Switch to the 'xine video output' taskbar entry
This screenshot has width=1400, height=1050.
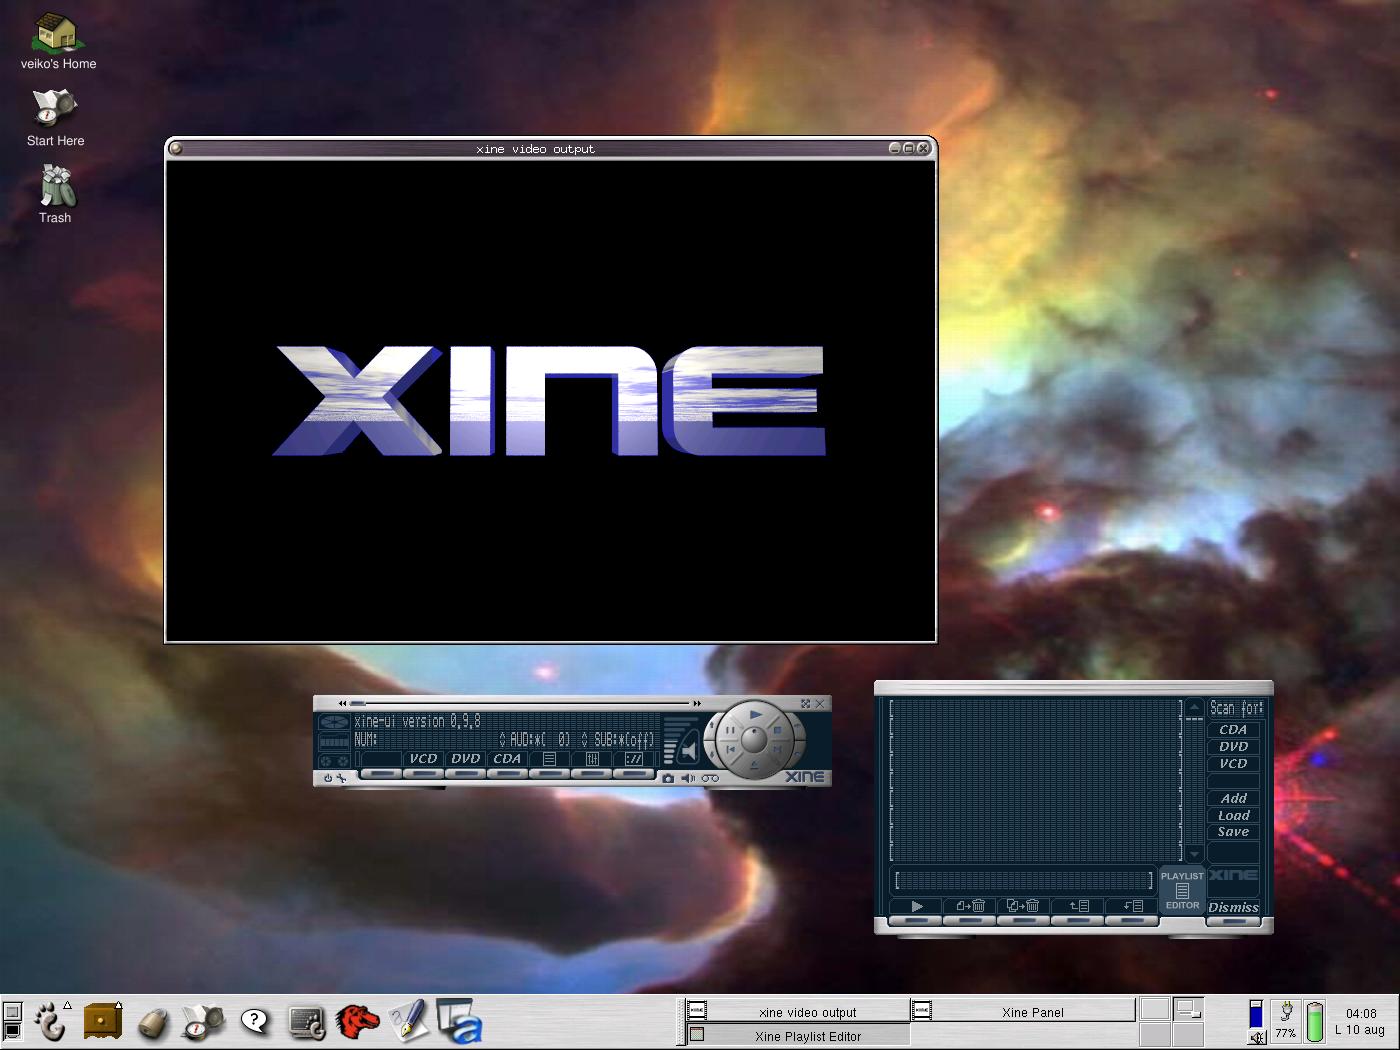[797, 1012]
